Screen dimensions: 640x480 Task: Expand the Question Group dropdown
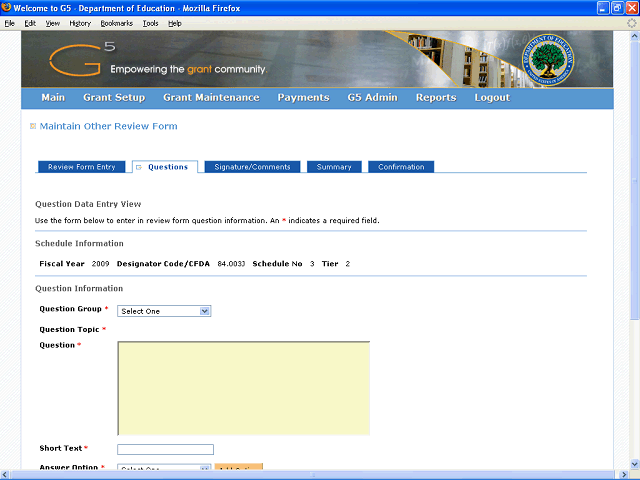pos(164,311)
